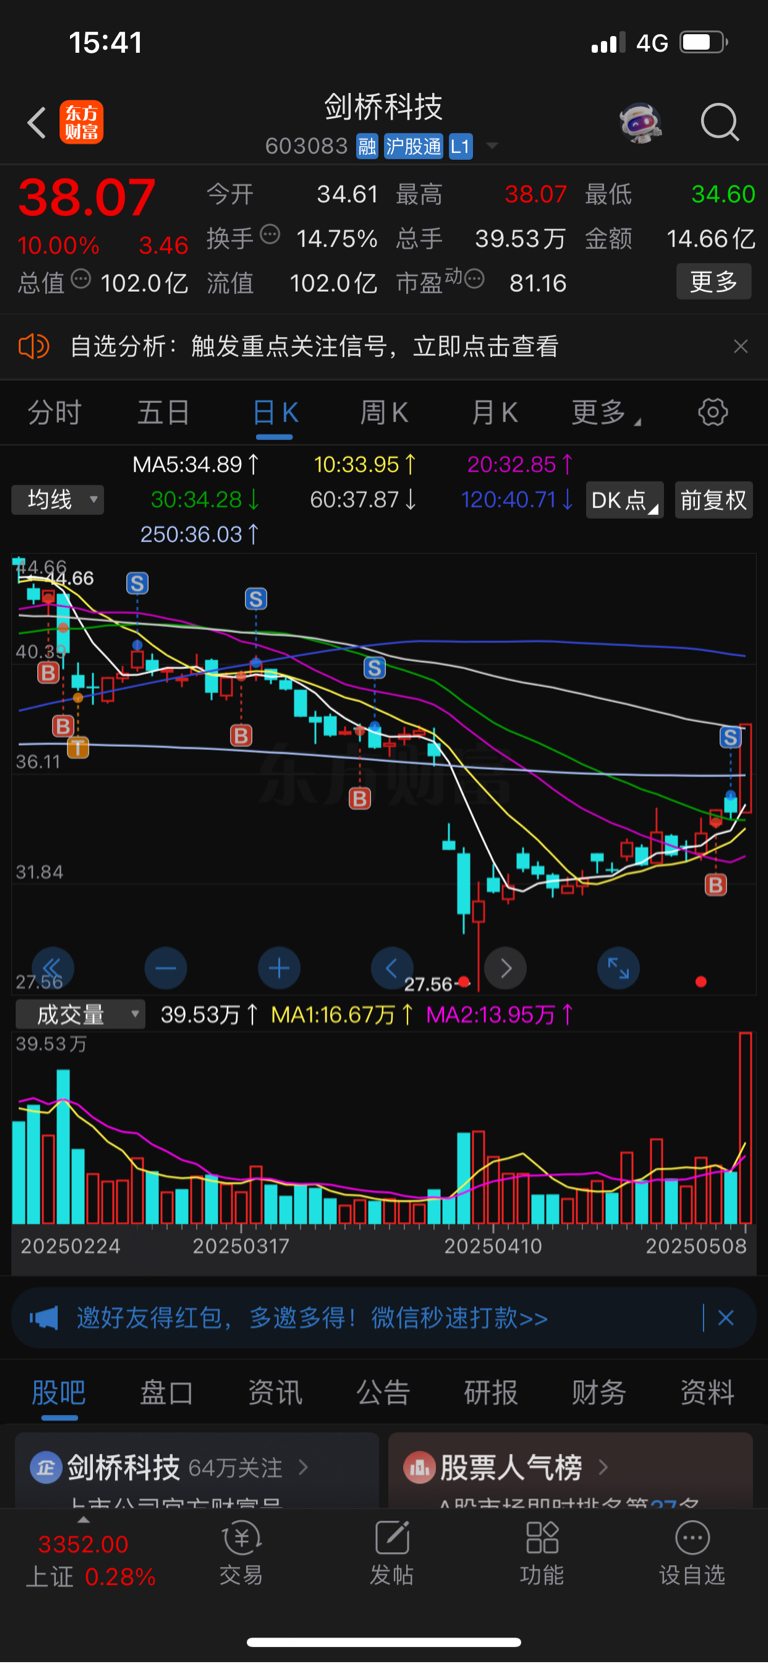The image size is (768, 1663).
Task: Switch to the 研报 tab
Action: (491, 1392)
